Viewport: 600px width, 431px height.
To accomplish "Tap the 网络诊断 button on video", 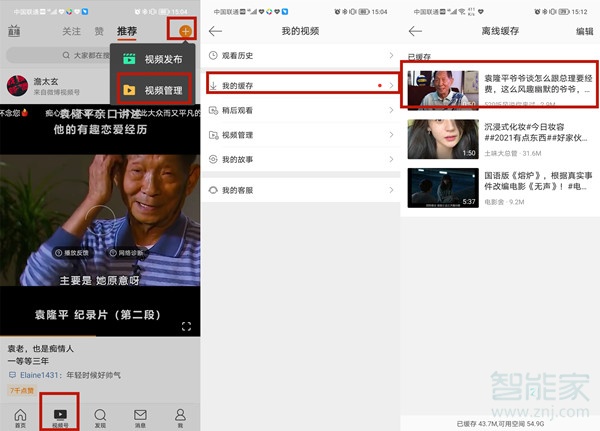I will 126,253.
